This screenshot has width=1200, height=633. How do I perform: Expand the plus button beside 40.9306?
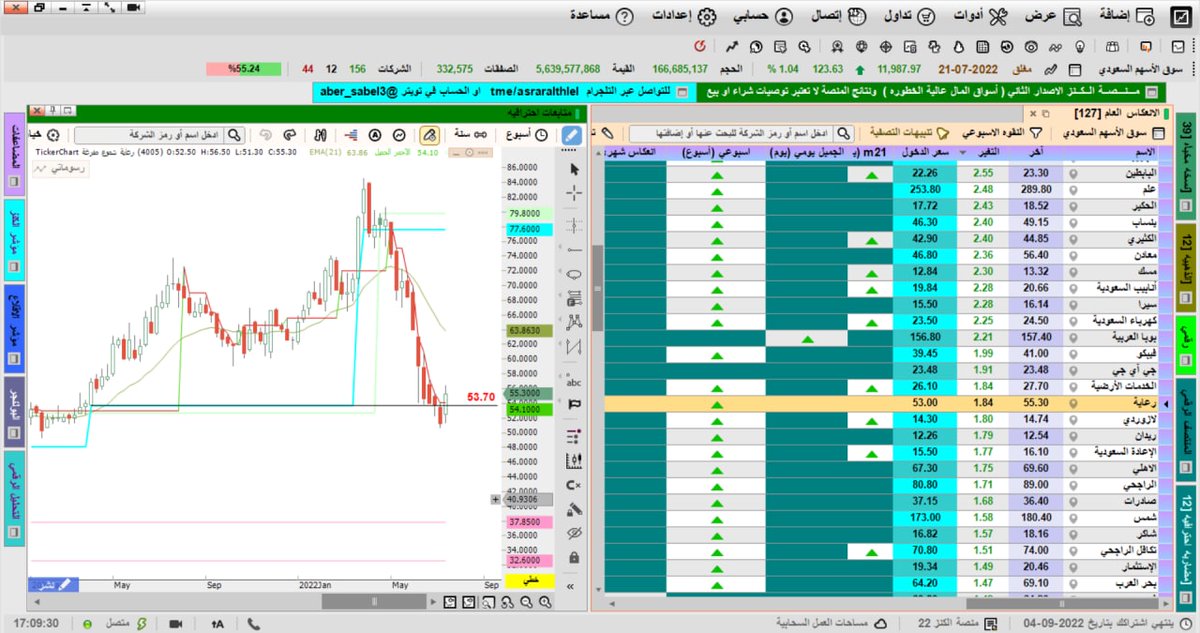click(496, 499)
